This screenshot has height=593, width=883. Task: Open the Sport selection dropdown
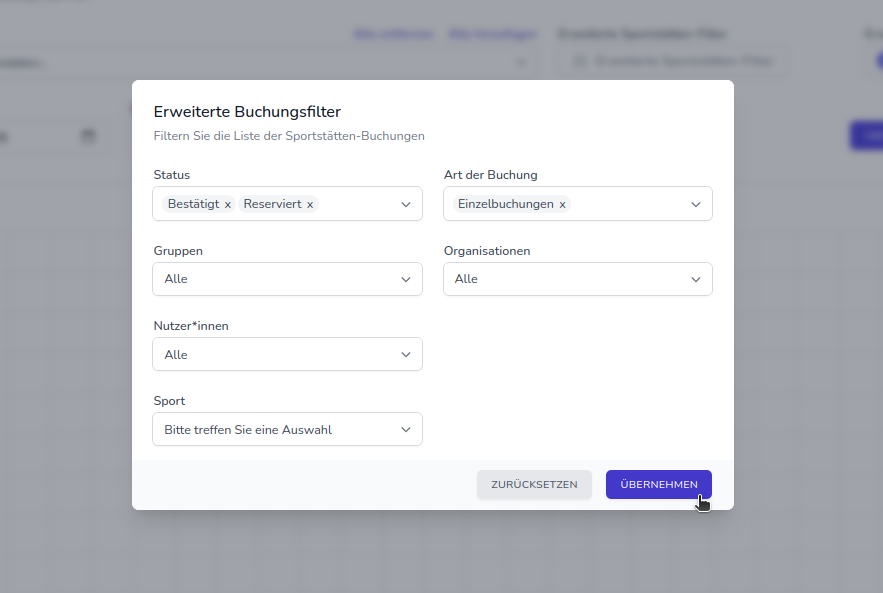[287, 430]
